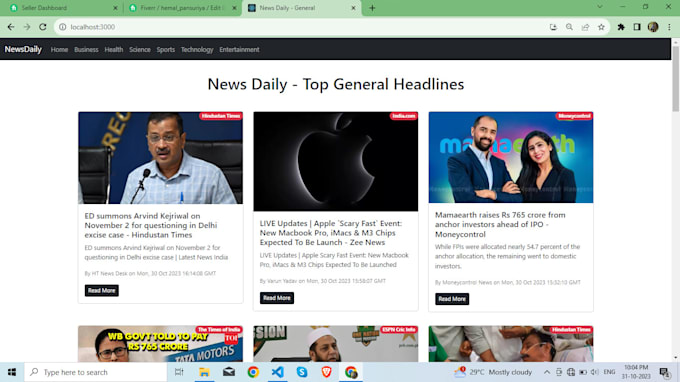Screen dimensions: 680x382
Task: Click the By HT News Desk byline
Action: coord(150,274)
